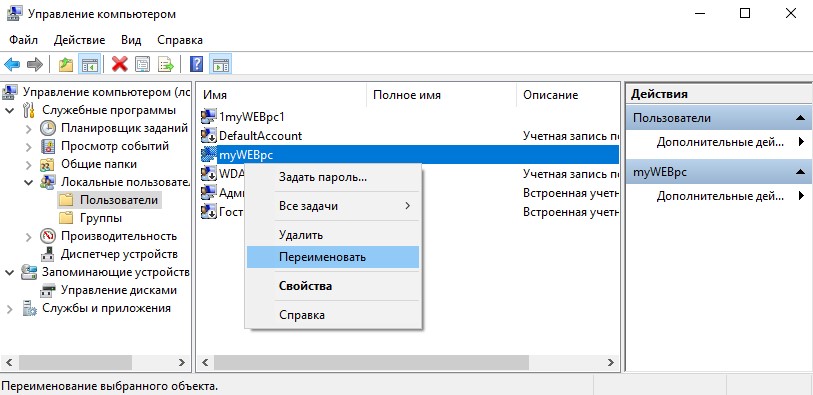Click the user list horizontal scrollbar

point(371,362)
